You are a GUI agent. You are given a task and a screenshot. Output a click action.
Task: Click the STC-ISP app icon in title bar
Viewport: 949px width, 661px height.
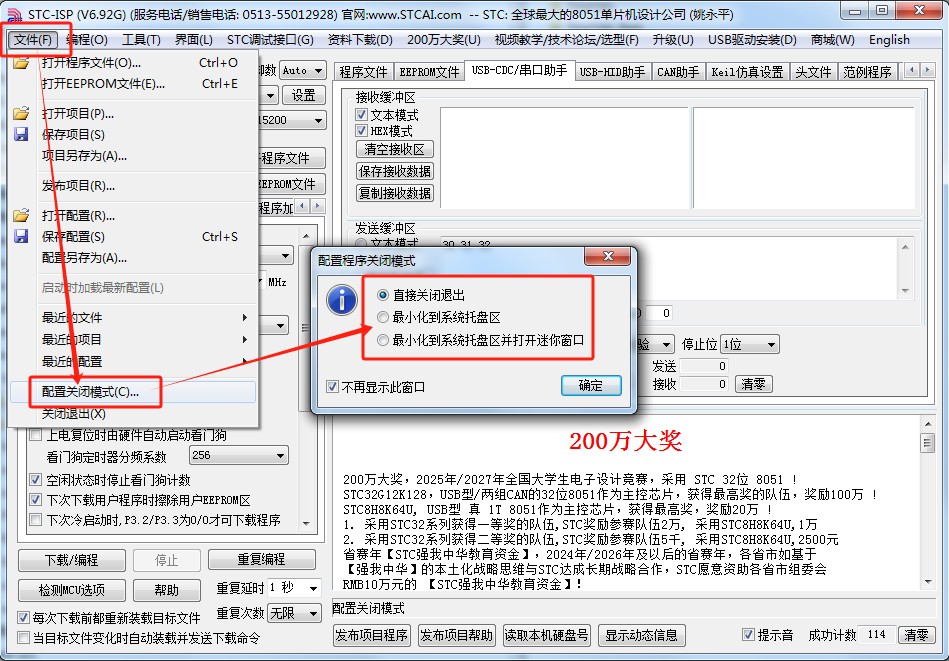pyautogui.click(x=13, y=14)
